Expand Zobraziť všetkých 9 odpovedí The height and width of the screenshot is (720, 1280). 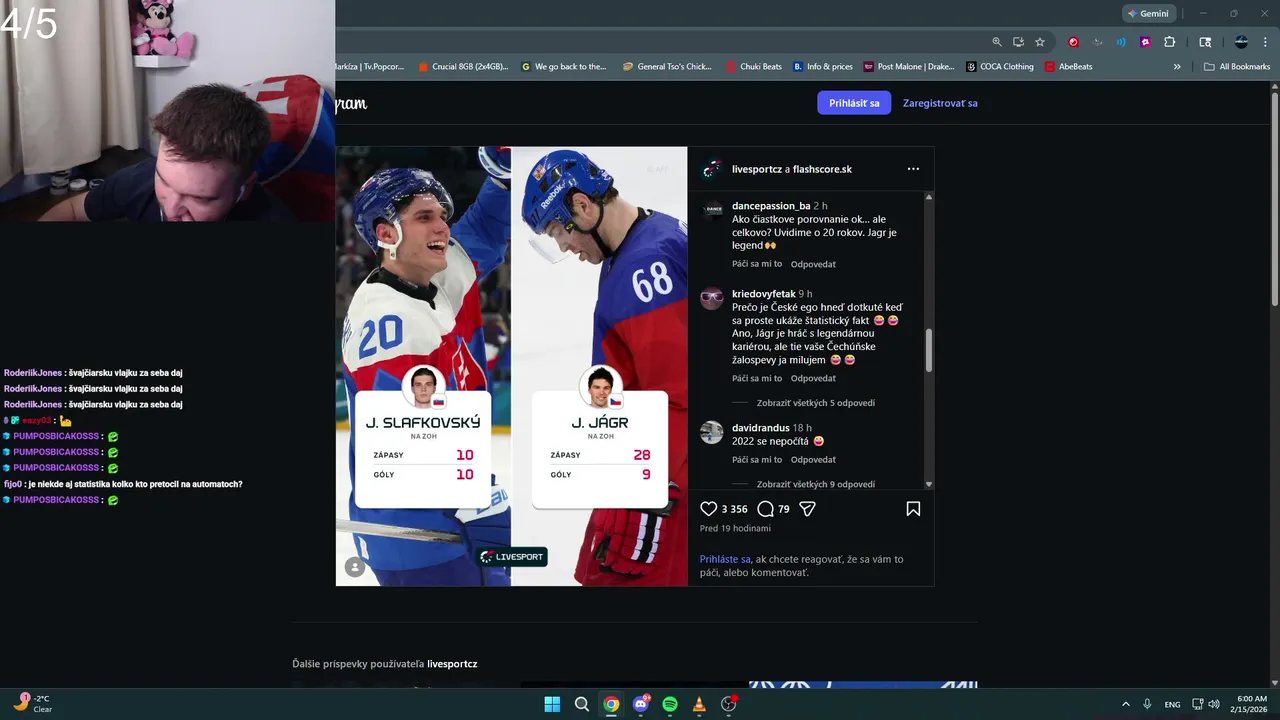(816, 484)
